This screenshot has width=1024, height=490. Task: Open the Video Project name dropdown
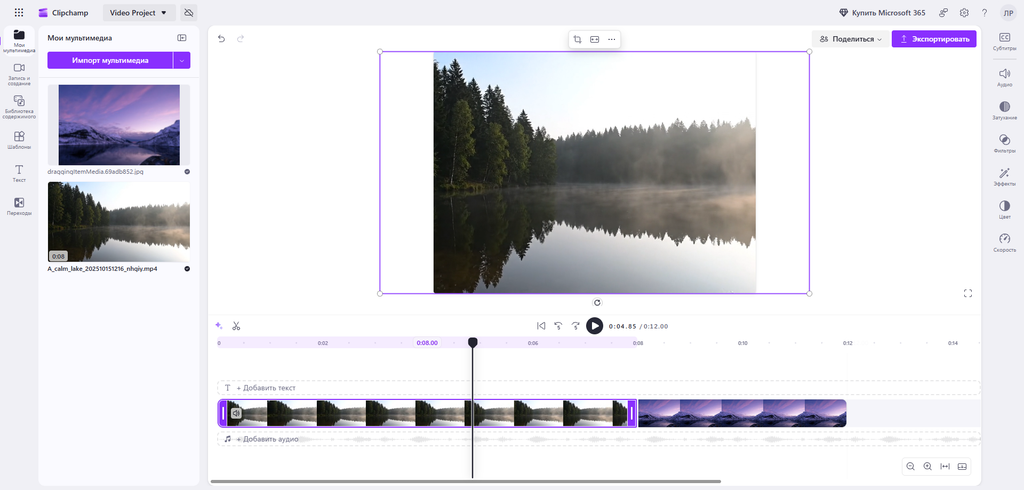pos(139,12)
